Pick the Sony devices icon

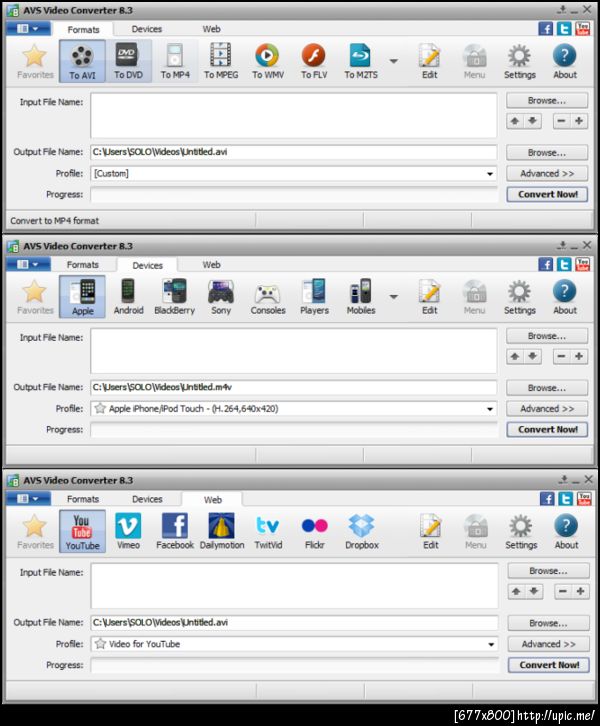[221, 297]
